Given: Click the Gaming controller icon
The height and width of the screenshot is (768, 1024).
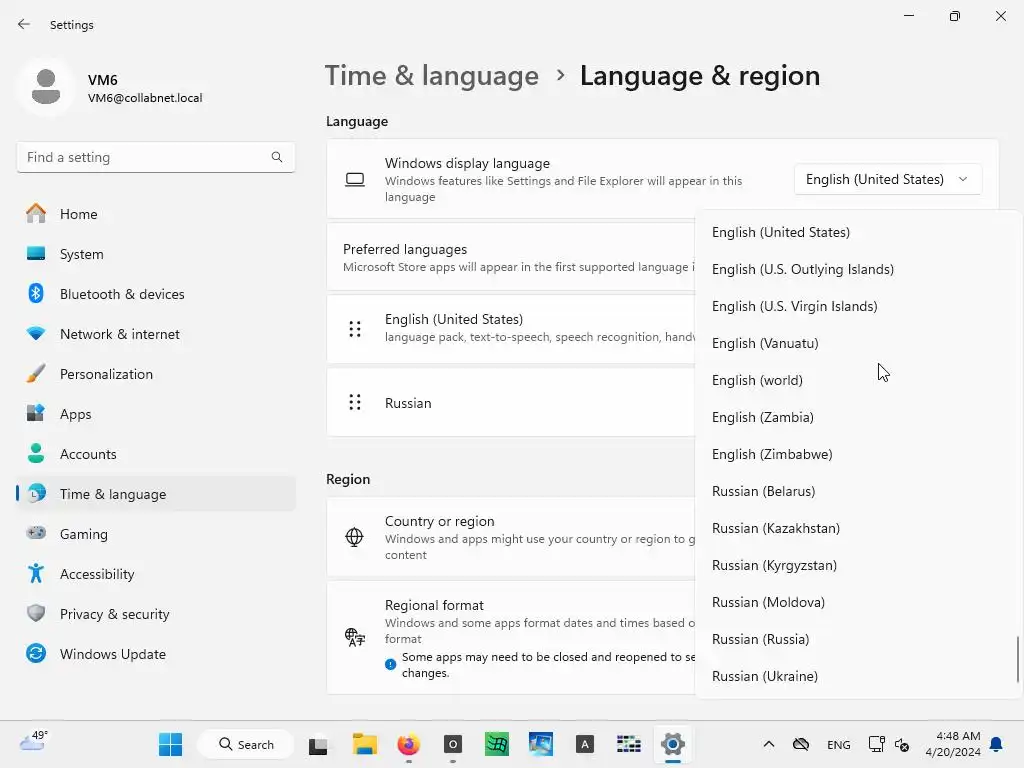Looking at the screenshot, I should (36, 533).
